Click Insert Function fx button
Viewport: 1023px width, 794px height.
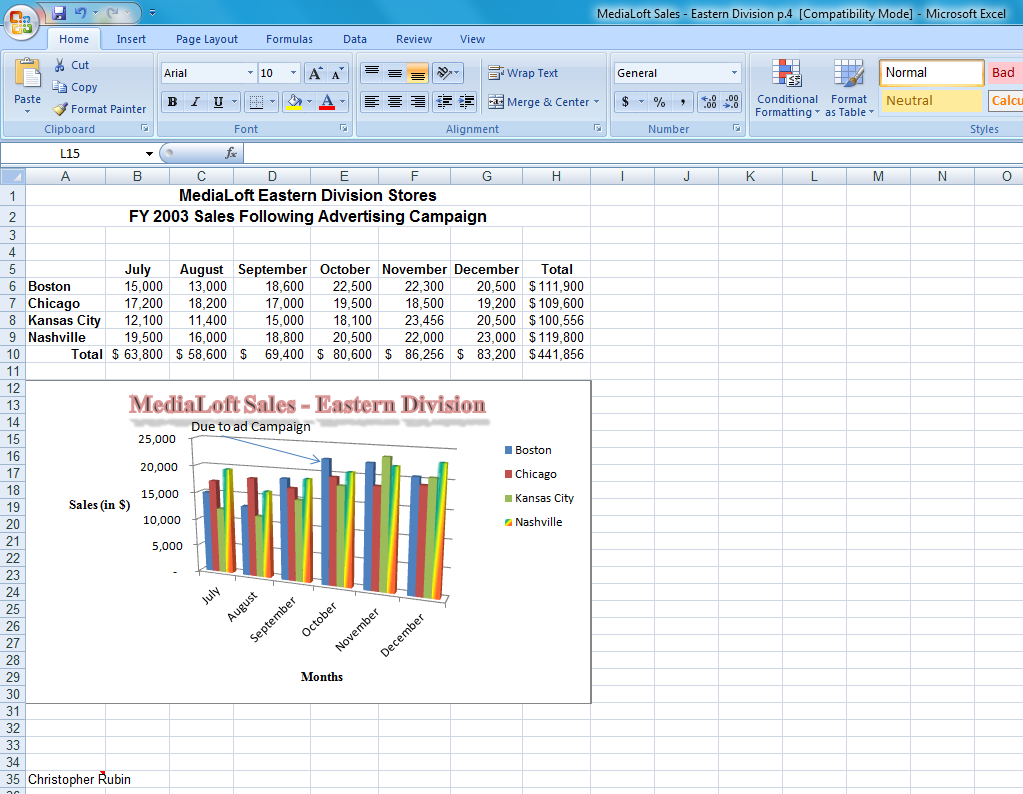[x=231, y=153]
